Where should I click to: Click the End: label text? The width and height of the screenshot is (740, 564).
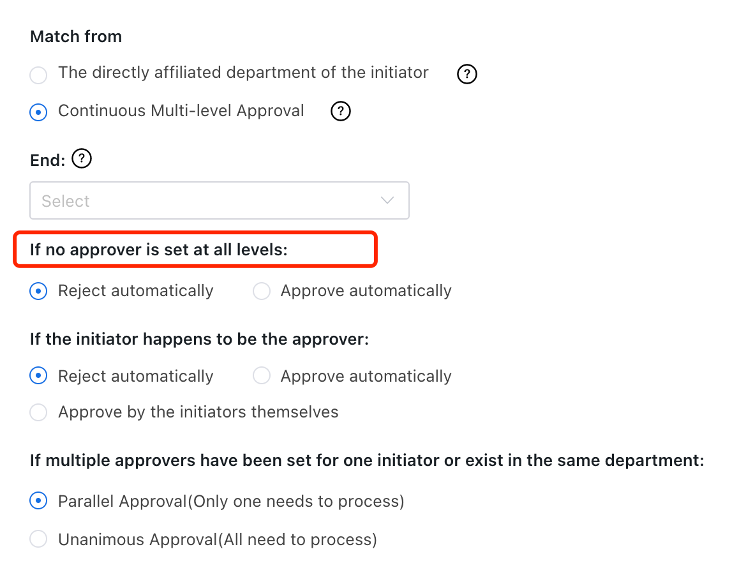click(48, 159)
